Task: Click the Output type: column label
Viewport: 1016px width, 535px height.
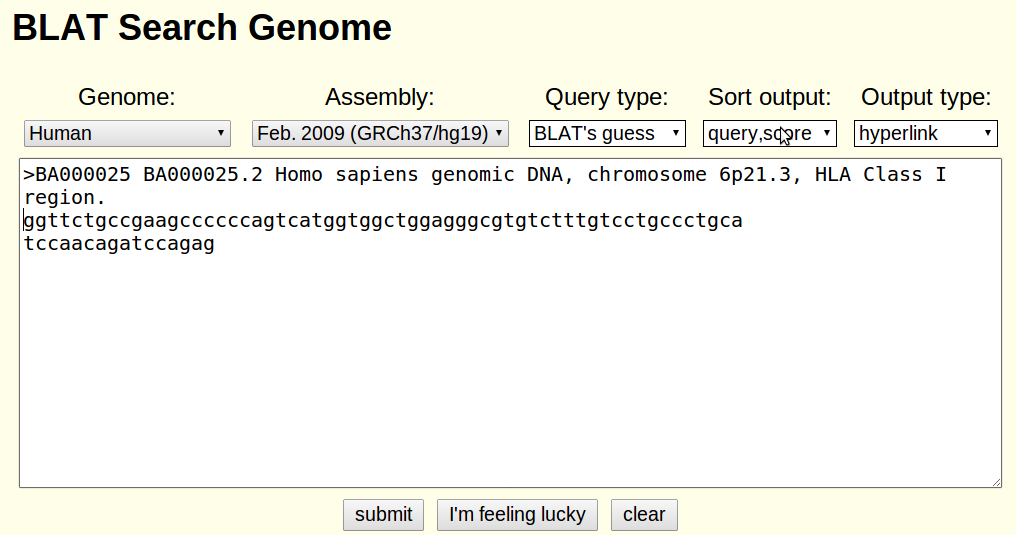Action: [926, 97]
